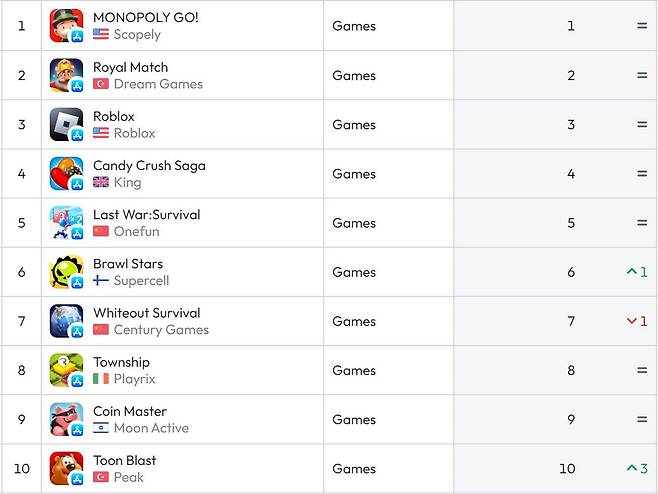Select the Roblox app icon
The height and width of the screenshot is (494, 658).
pyautogui.click(x=66, y=125)
